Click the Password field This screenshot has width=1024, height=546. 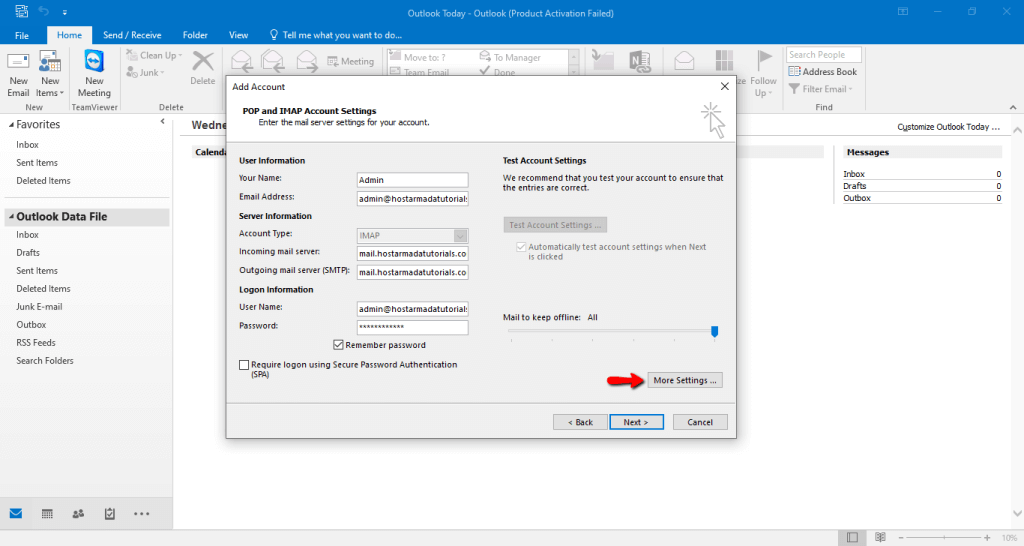pyautogui.click(x=412, y=327)
